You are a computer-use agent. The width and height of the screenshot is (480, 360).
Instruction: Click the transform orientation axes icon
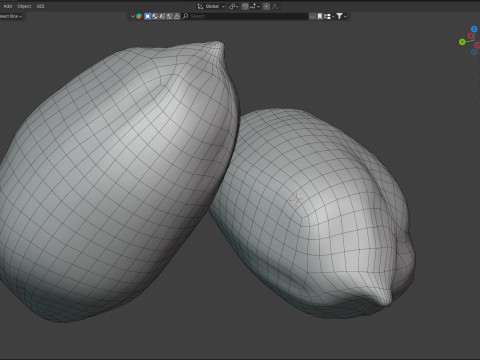(x=200, y=6)
